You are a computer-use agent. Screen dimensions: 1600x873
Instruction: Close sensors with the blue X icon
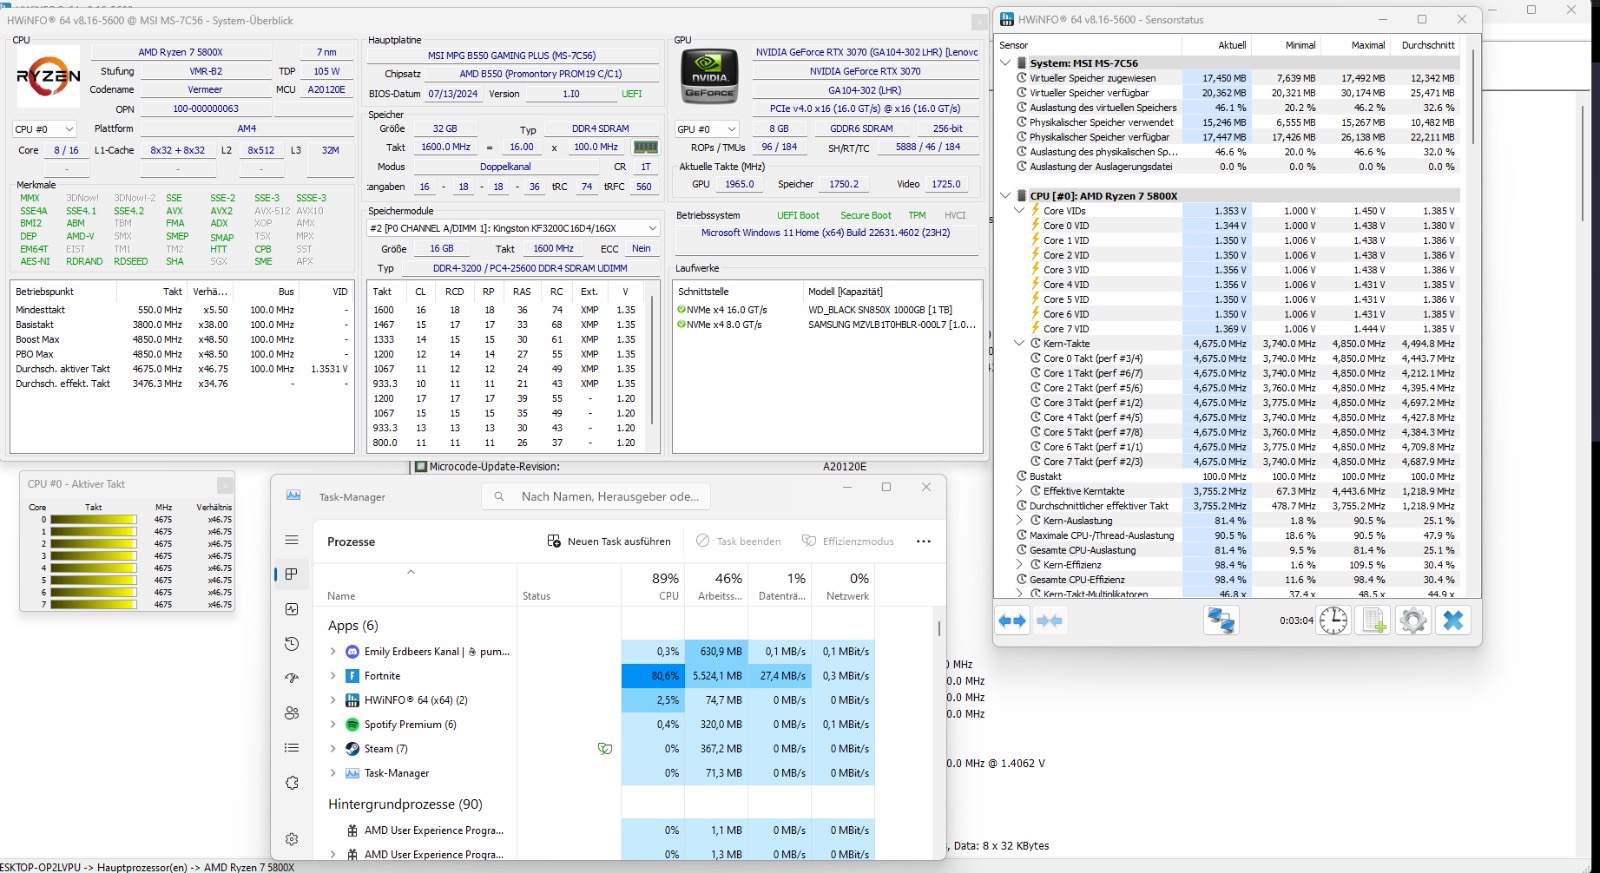point(1453,621)
